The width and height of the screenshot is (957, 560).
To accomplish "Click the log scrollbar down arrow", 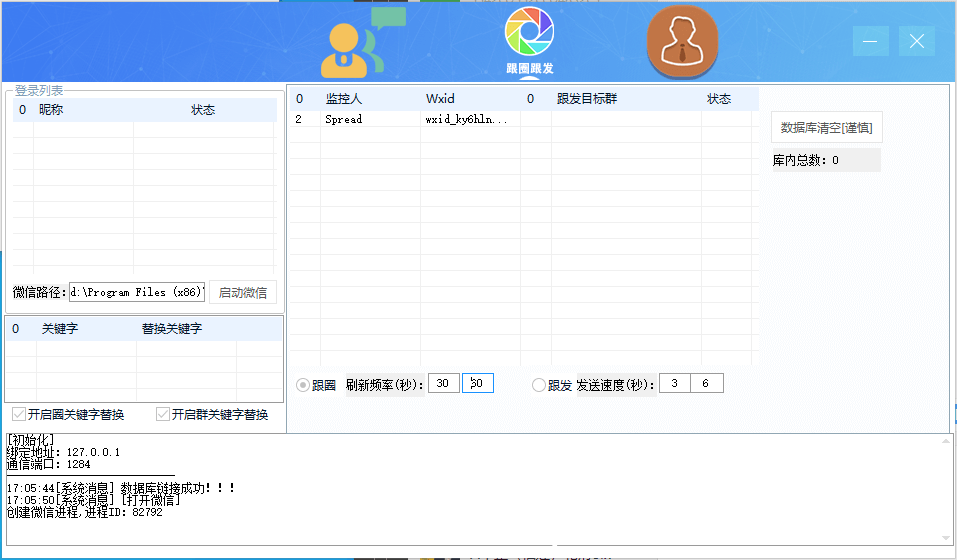I will (946, 539).
